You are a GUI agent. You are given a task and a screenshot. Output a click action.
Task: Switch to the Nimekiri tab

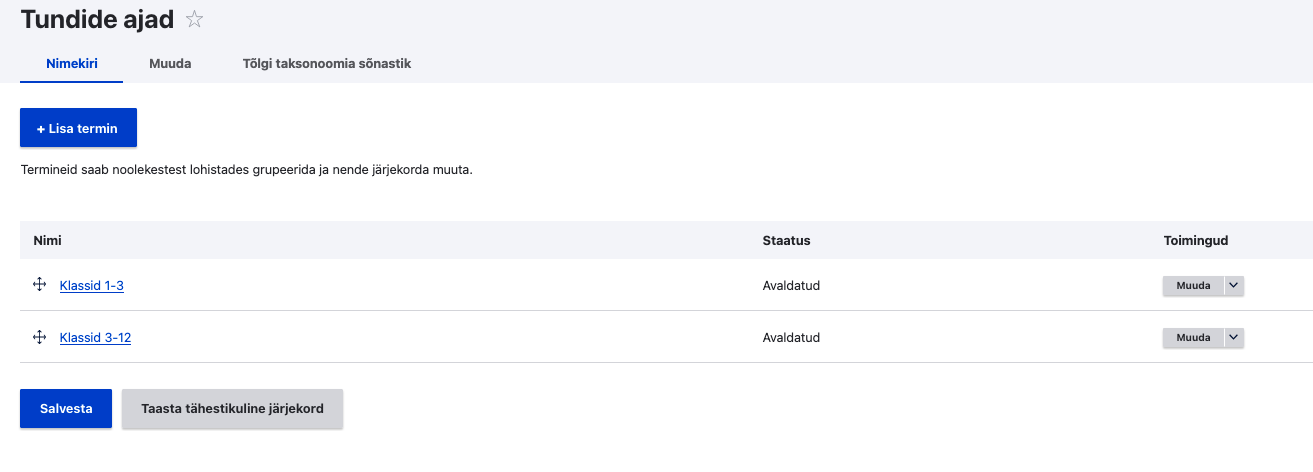[x=72, y=63]
